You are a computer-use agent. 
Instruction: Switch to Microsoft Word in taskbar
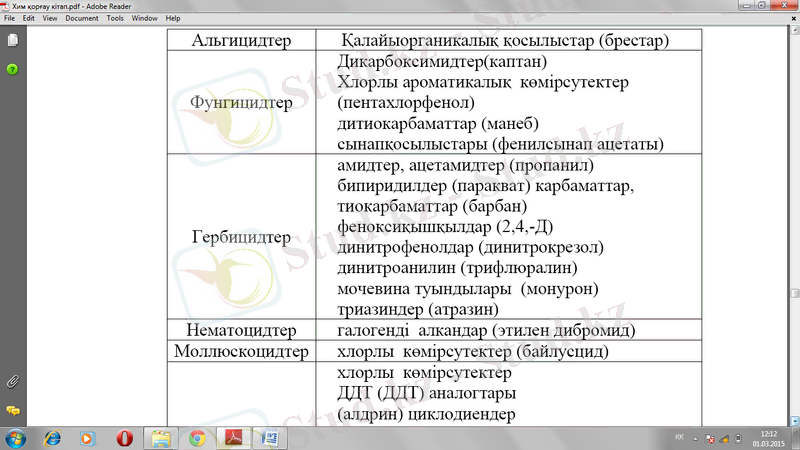[270, 438]
